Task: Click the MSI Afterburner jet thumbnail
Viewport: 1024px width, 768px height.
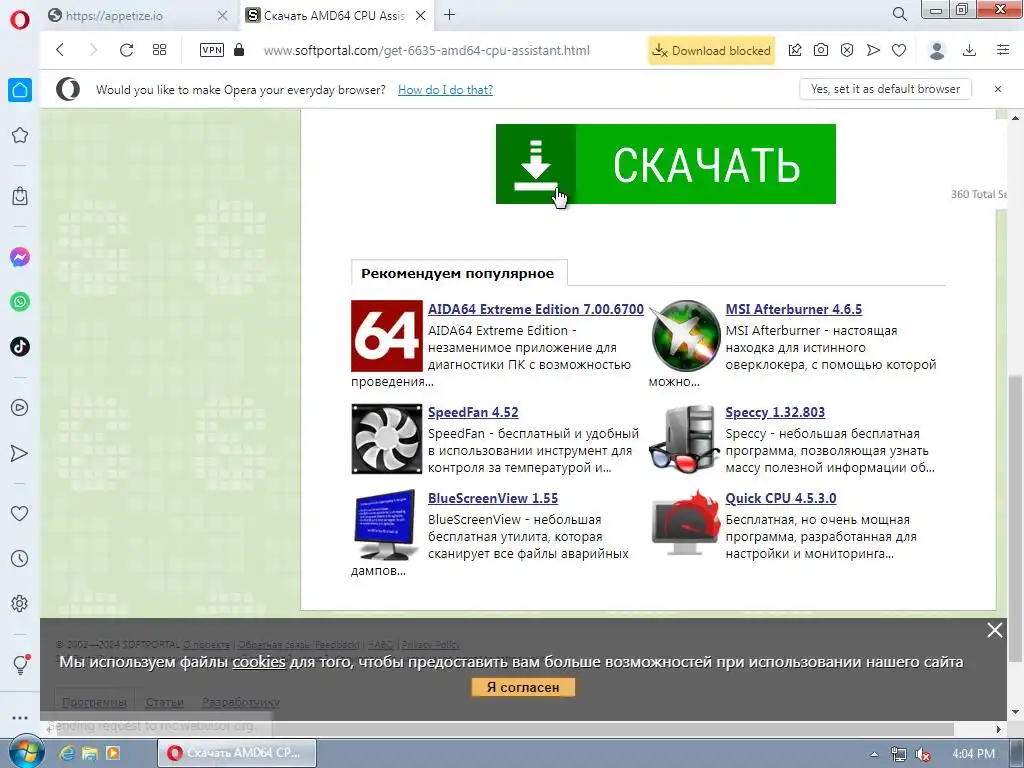Action: (x=684, y=336)
